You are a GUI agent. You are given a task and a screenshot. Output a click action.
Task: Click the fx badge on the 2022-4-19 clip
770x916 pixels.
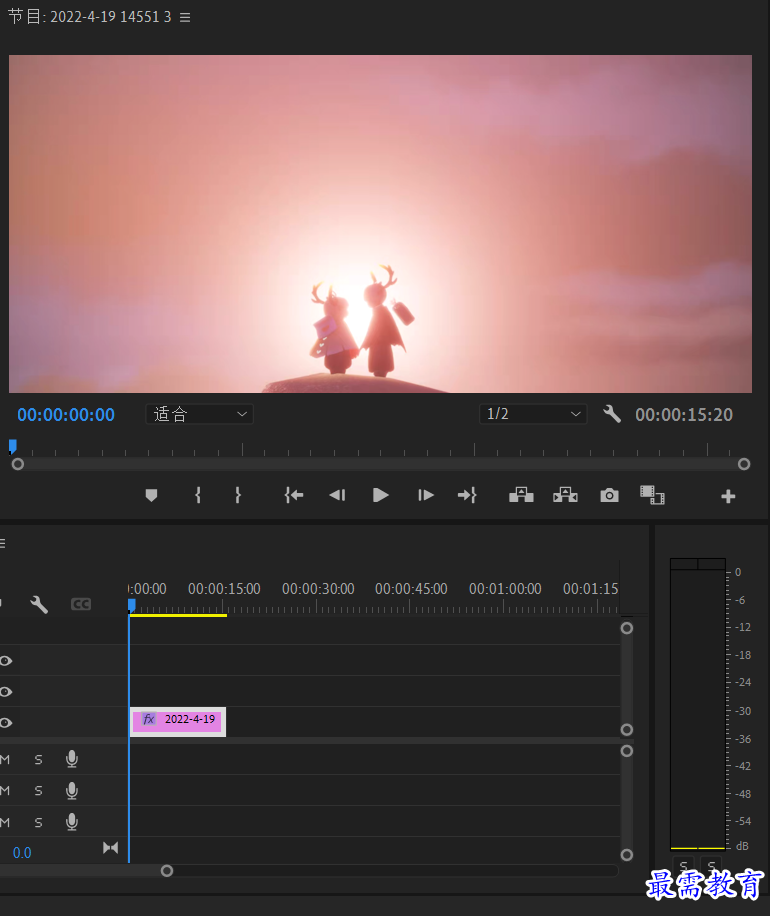(149, 719)
